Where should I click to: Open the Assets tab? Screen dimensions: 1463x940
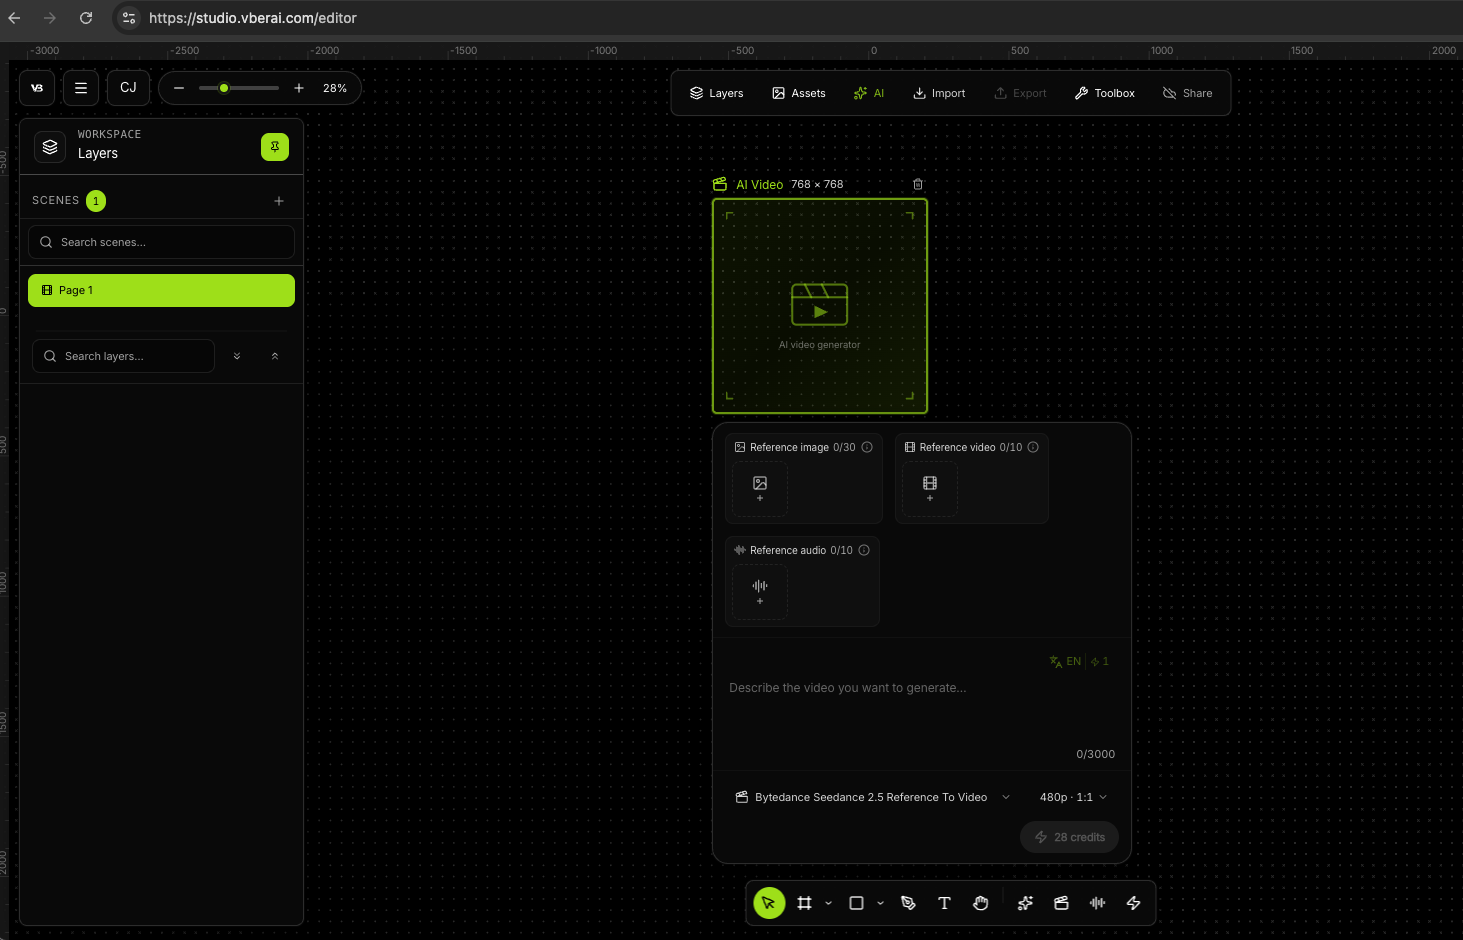tap(798, 93)
